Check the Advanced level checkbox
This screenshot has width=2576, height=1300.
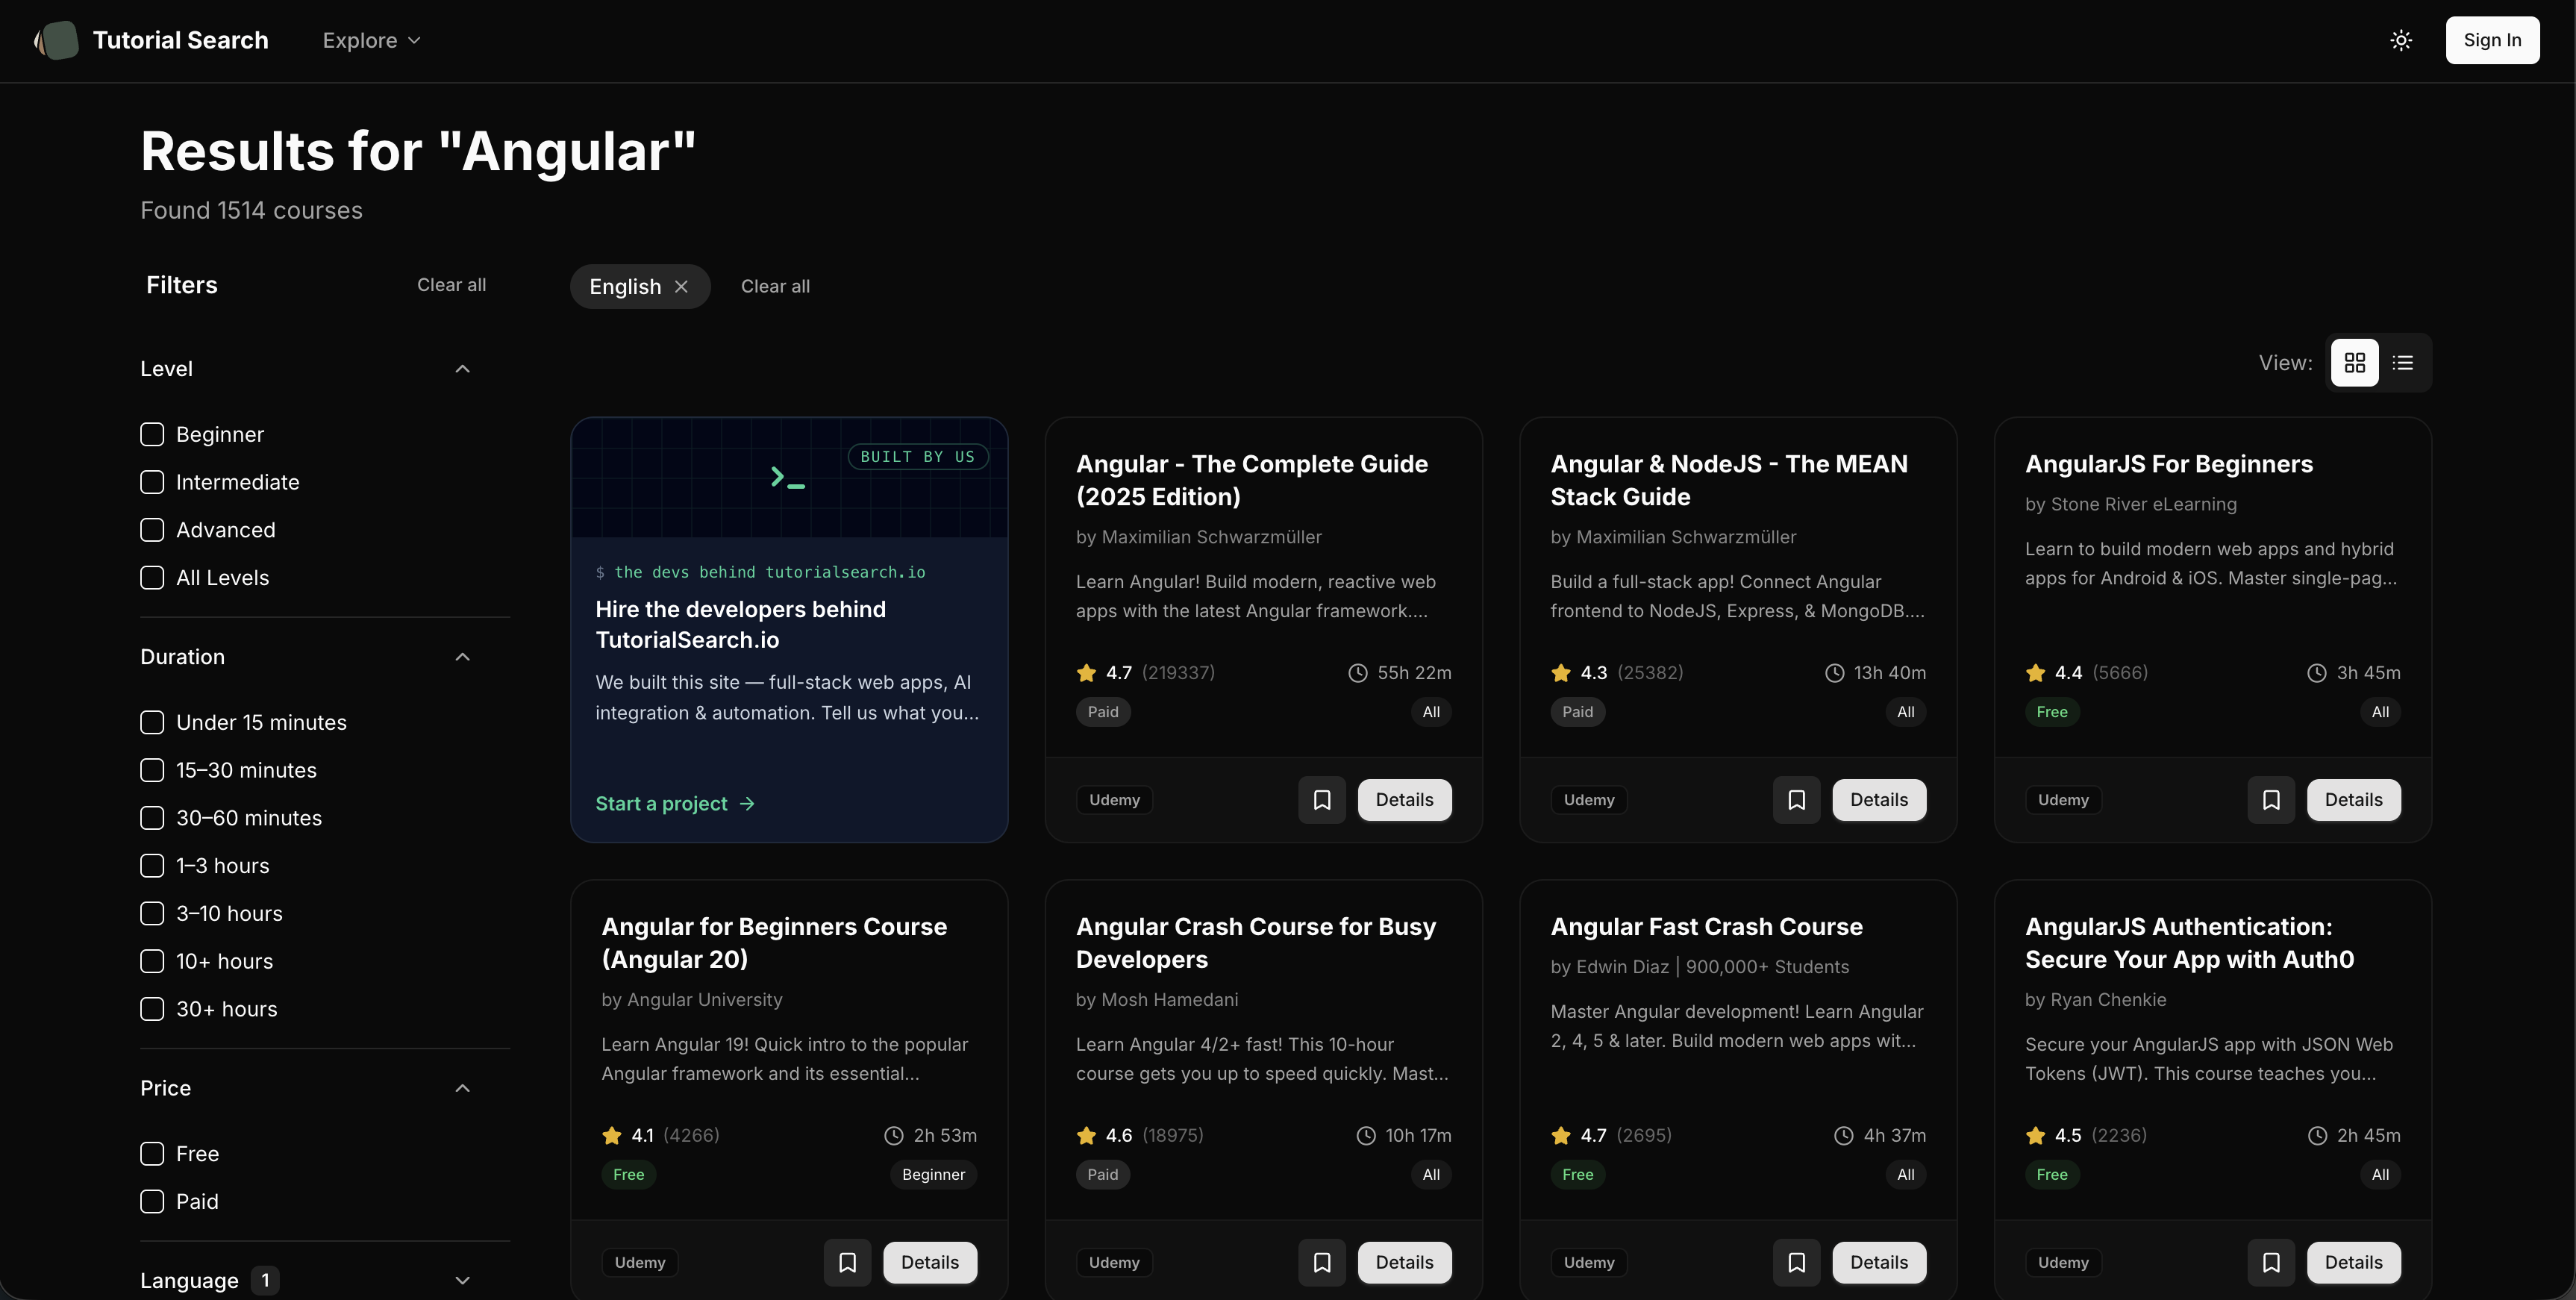[x=152, y=530]
